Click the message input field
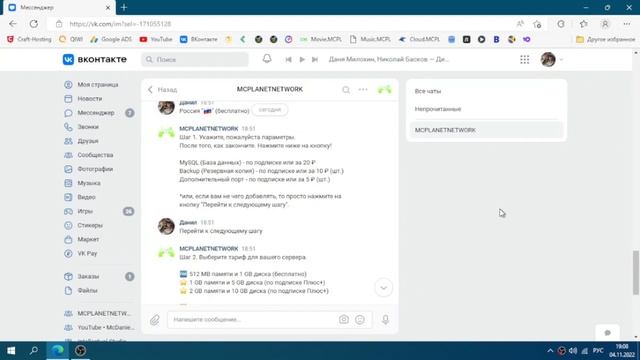The width and height of the screenshot is (640, 360). click(253, 320)
